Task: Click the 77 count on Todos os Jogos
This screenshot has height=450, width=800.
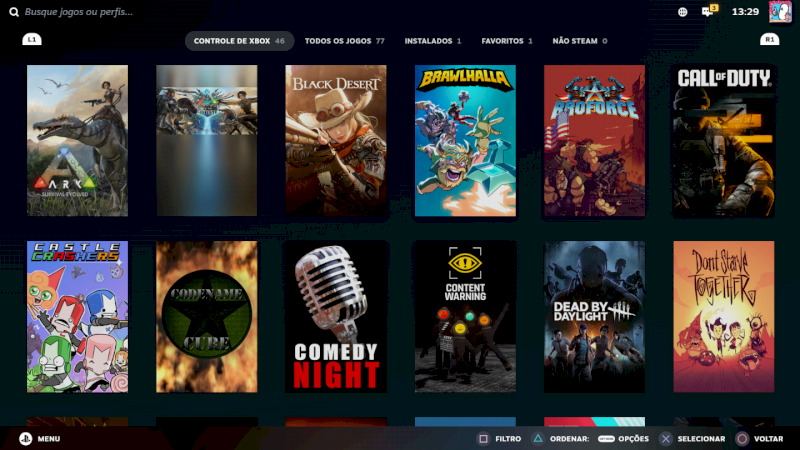Action: click(x=380, y=41)
